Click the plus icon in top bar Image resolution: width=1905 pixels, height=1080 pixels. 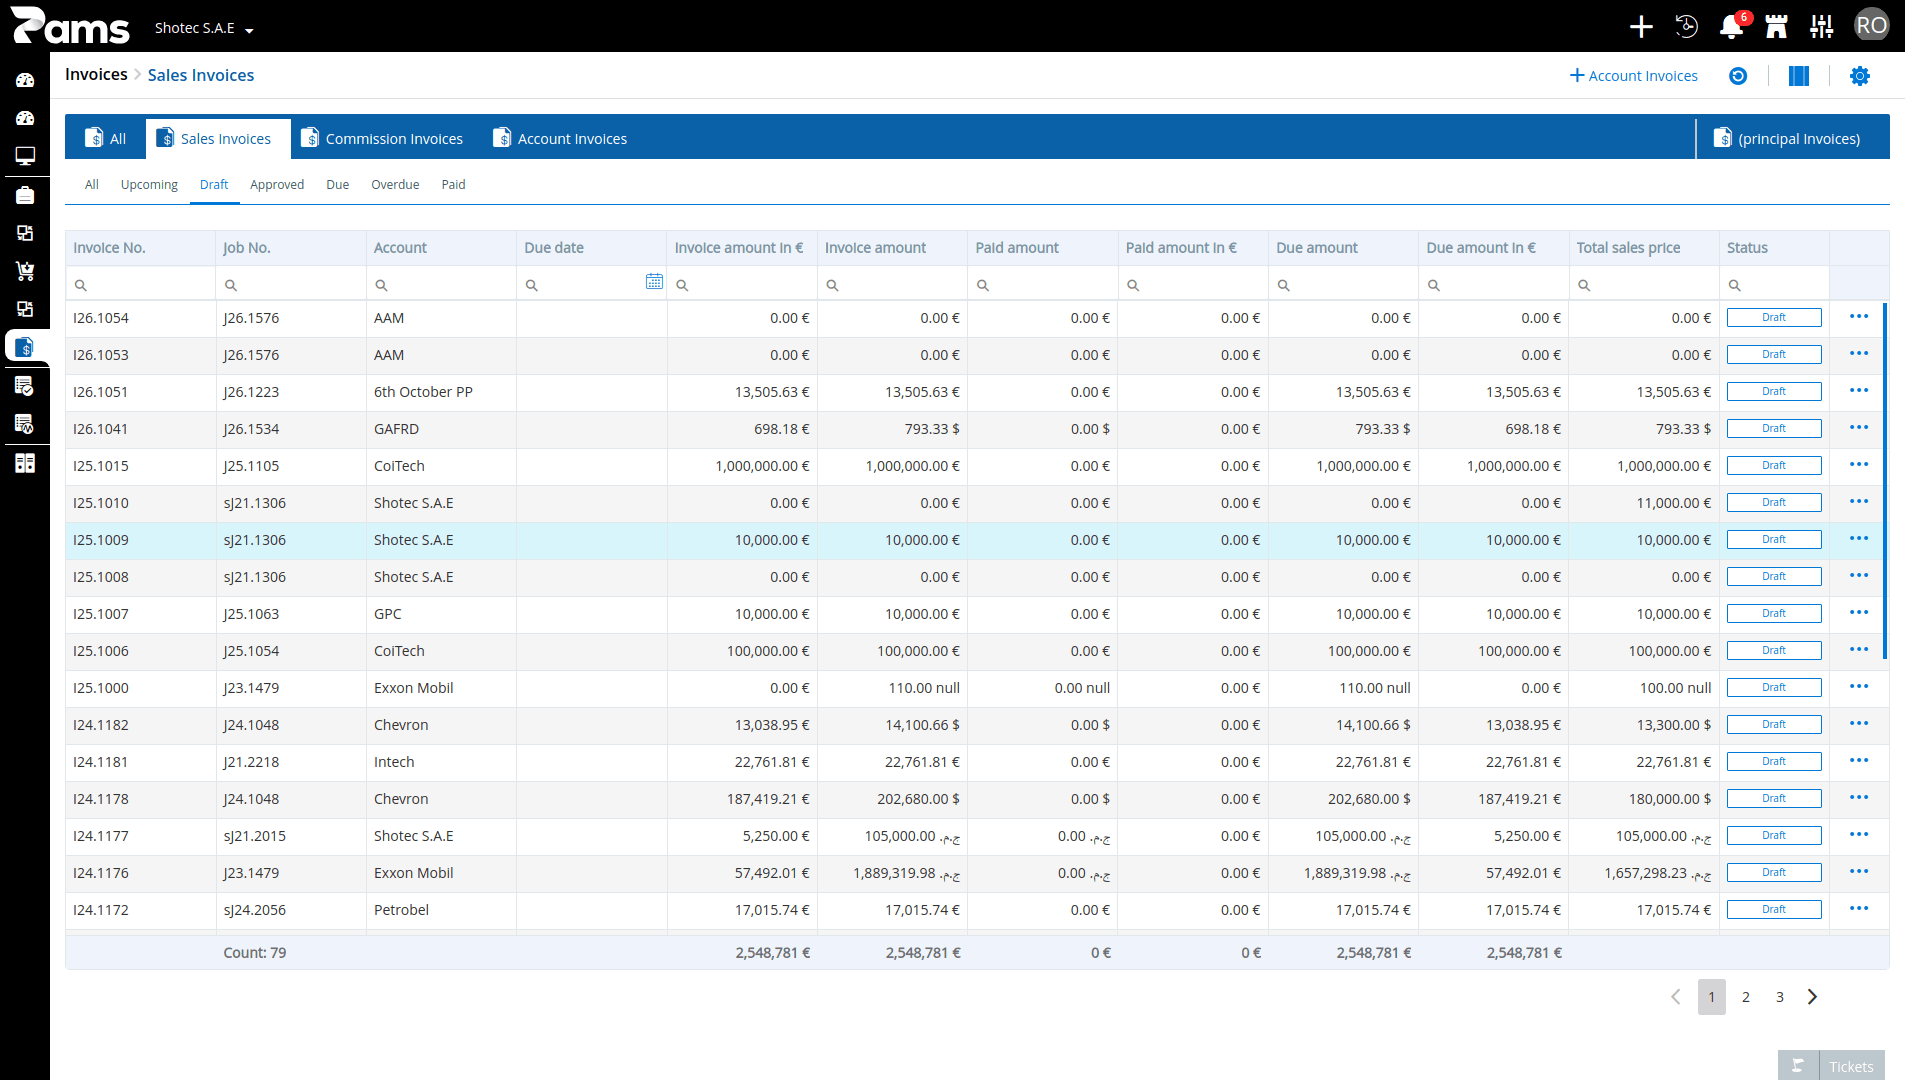pyautogui.click(x=1641, y=26)
